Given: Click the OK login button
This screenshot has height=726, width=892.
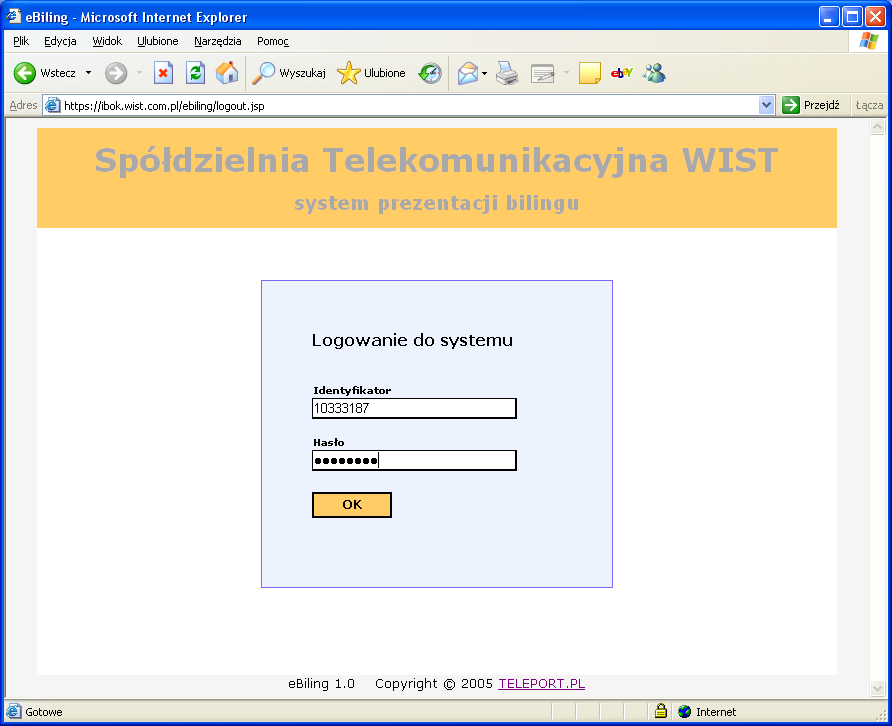Looking at the screenshot, I should click(x=352, y=505).
